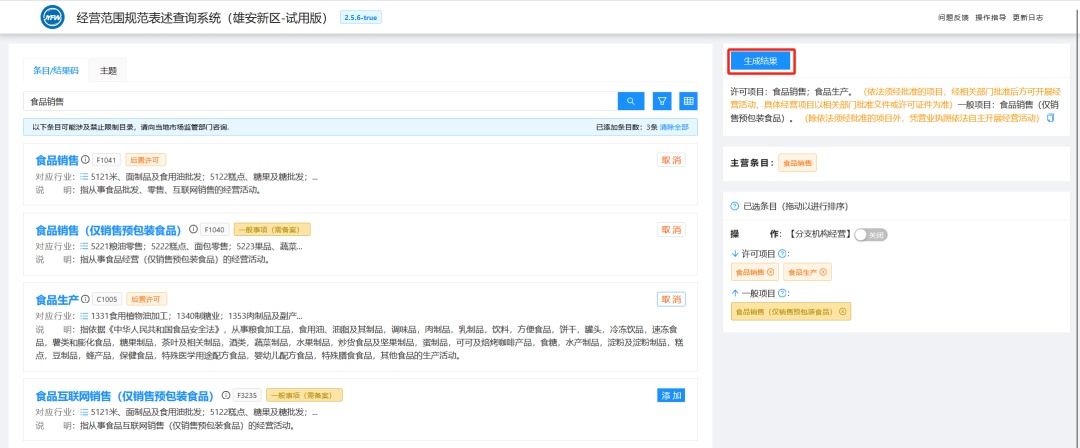The image size is (1080, 448).
Task: Switch to the 条目/结果码 tab
Action: [56, 71]
